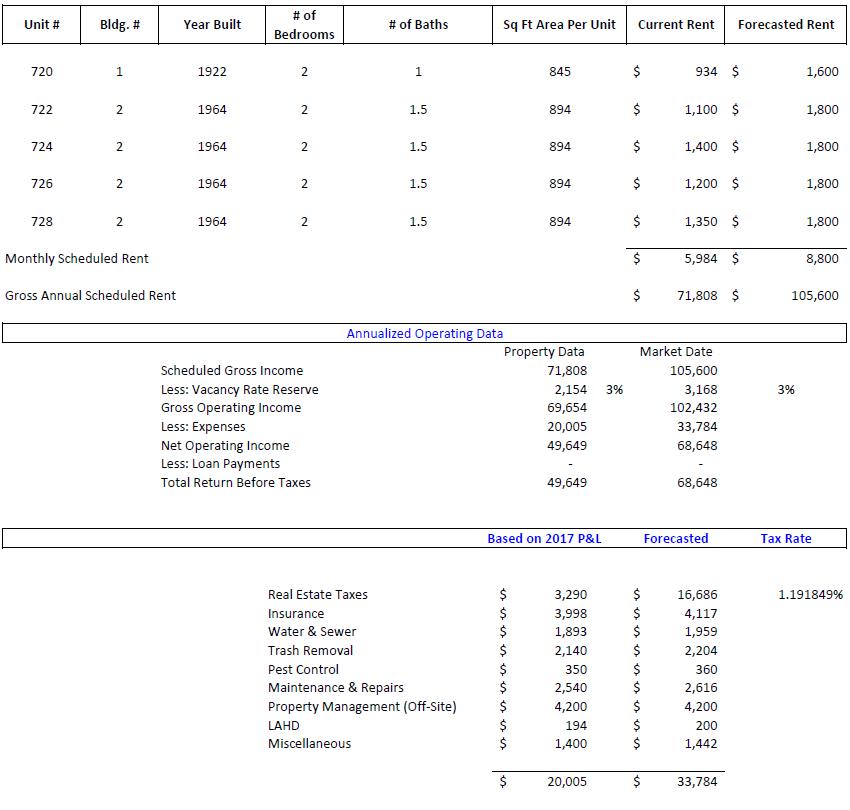Select 'Gross Annual Scheduled Rent' label
The width and height of the screenshot is (850, 810).
point(91,295)
